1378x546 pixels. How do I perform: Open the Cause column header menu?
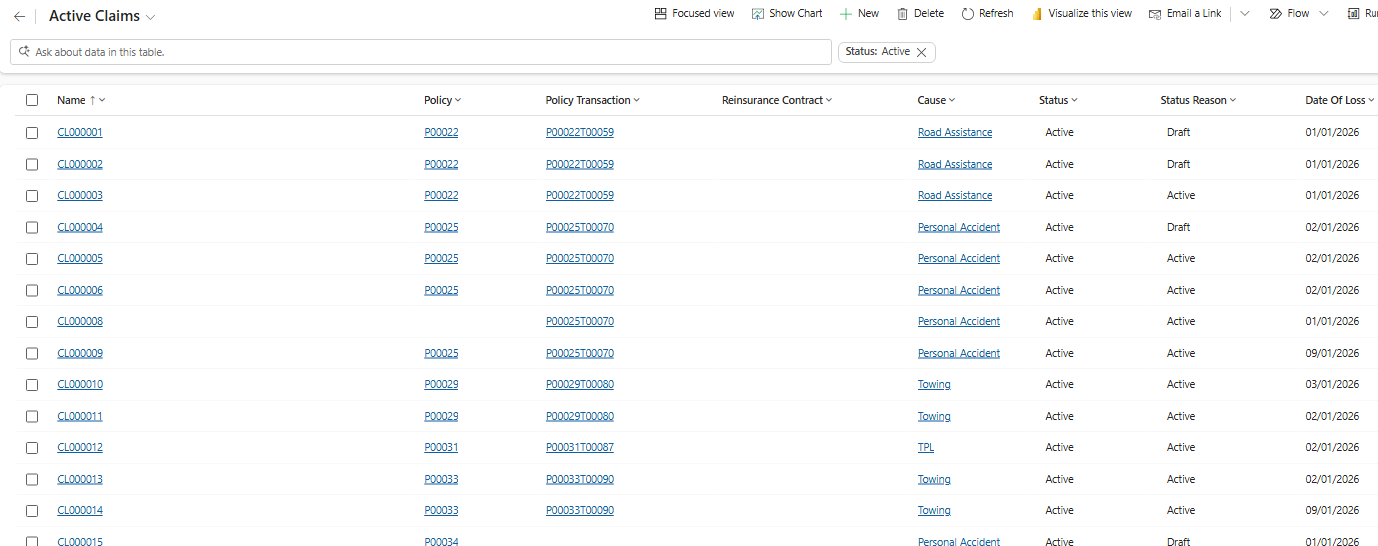(936, 100)
